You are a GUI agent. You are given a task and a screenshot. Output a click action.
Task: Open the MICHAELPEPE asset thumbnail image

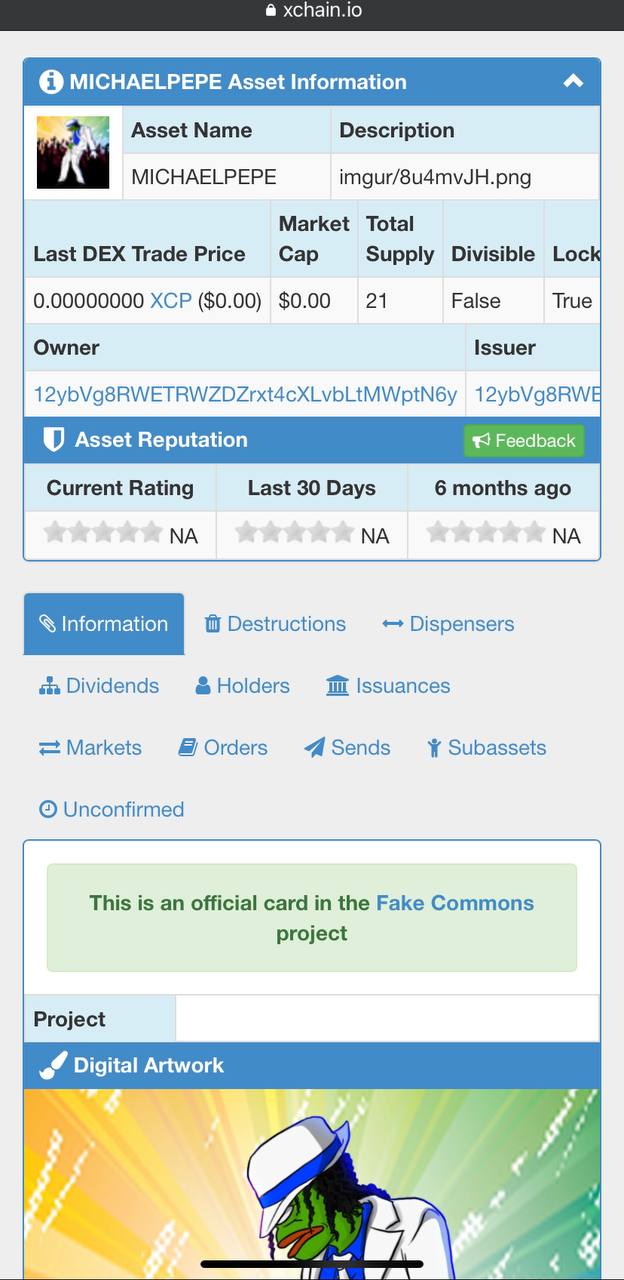coord(73,152)
